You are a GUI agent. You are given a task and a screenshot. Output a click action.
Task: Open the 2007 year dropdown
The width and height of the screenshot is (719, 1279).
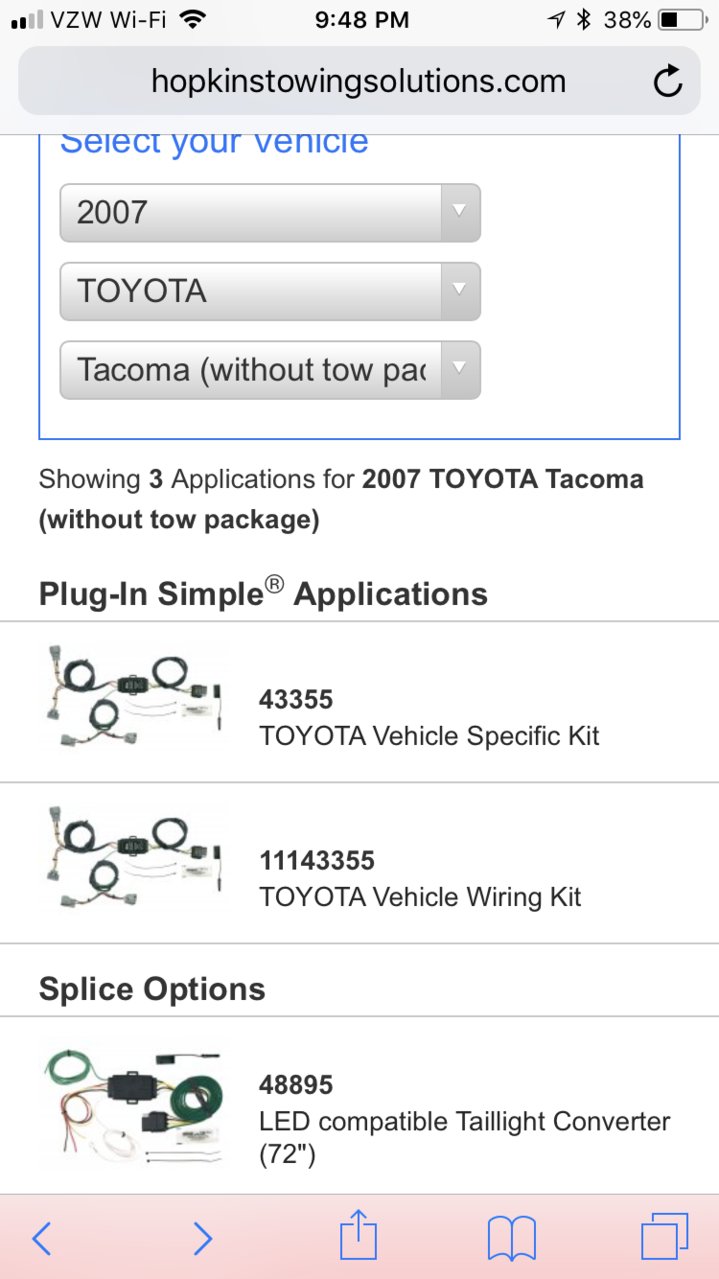(270, 212)
